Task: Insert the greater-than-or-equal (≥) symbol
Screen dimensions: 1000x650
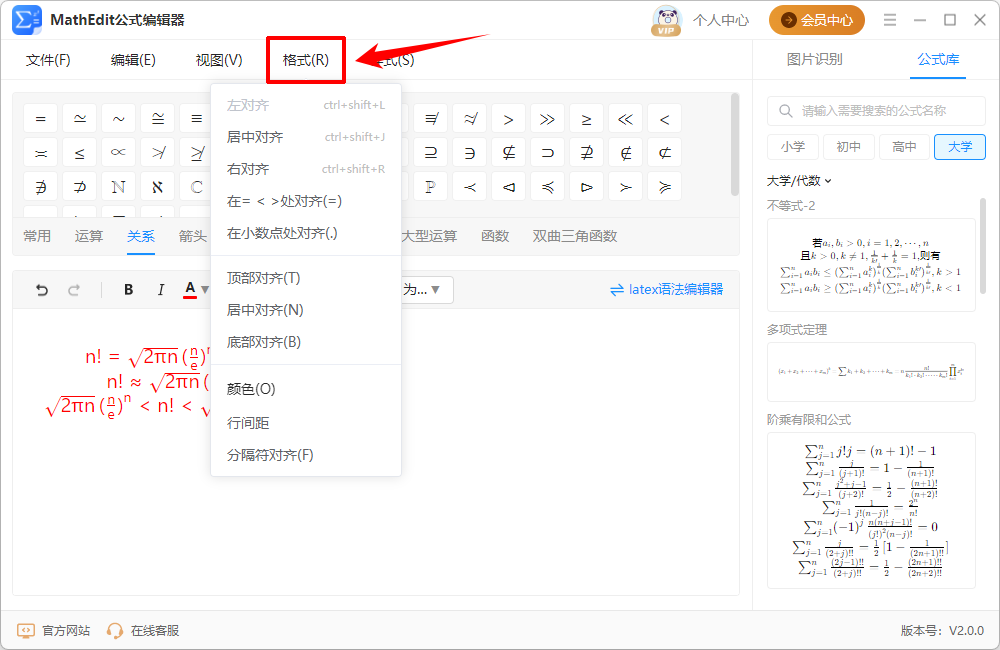Action: click(x=586, y=119)
